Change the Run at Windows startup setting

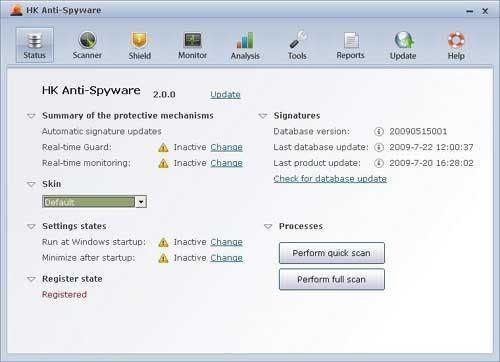[x=226, y=242]
